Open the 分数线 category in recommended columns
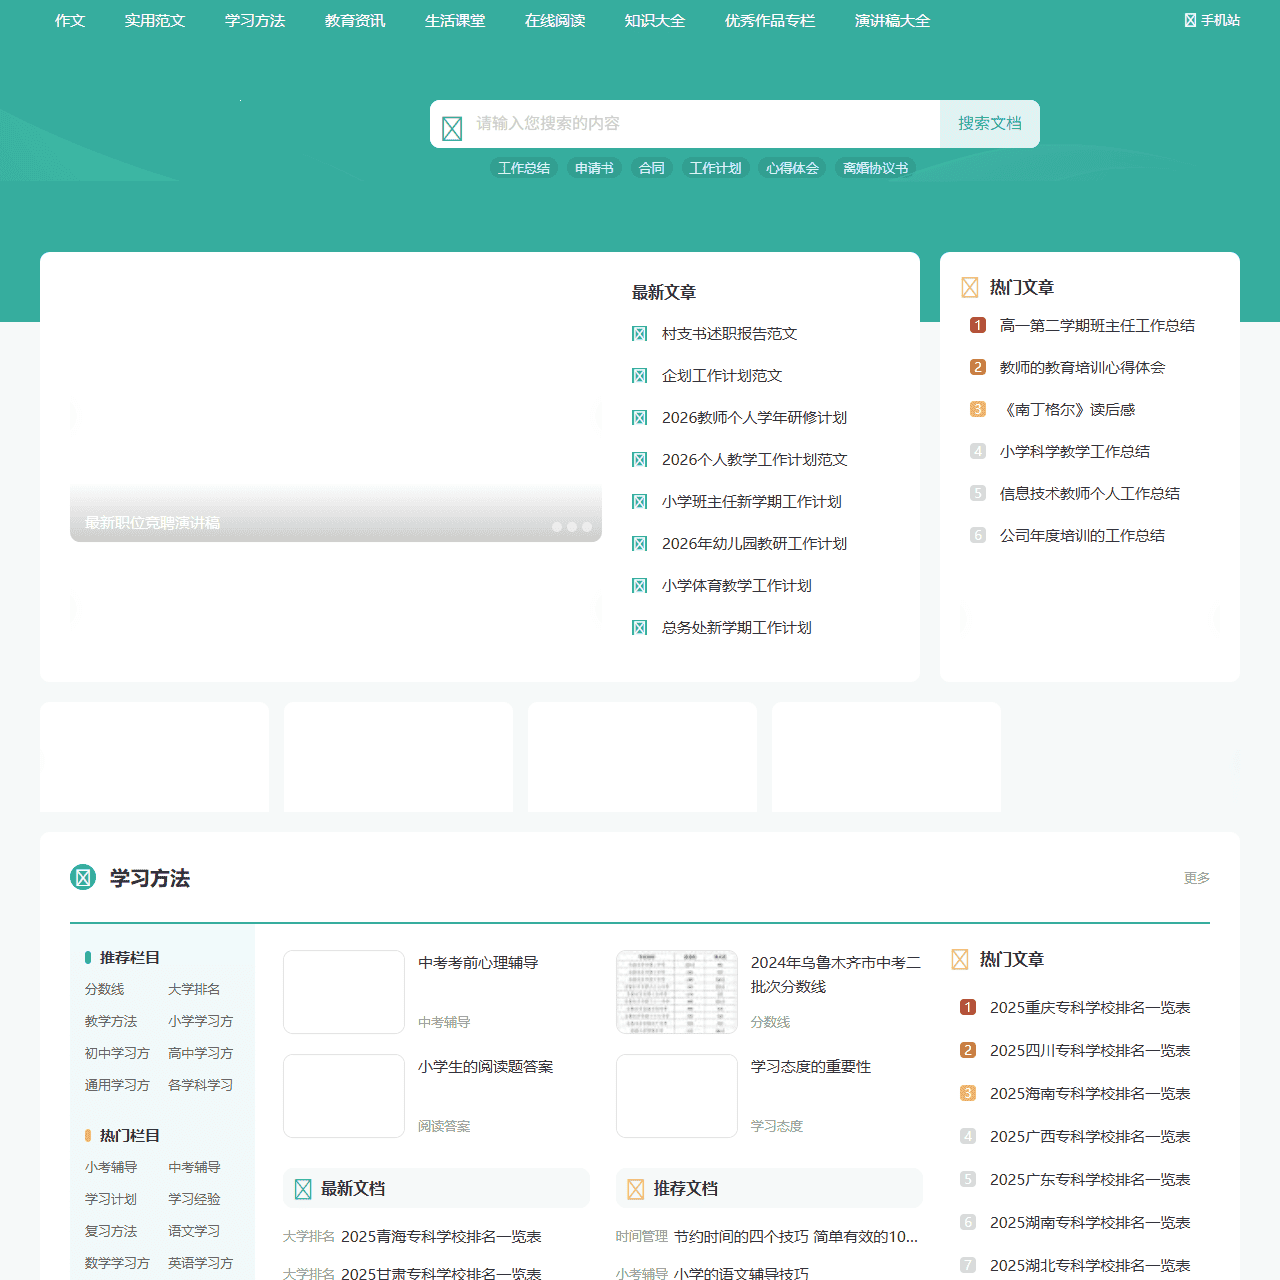This screenshot has height=1280, width=1280. point(104,989)
